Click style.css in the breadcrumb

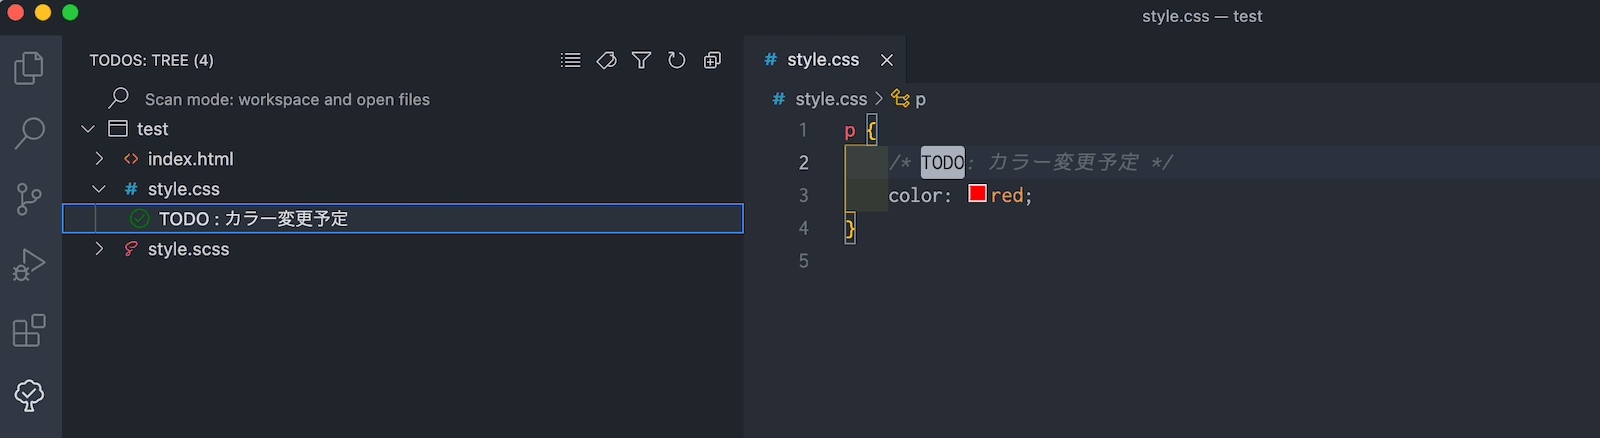tap(831, 99)
